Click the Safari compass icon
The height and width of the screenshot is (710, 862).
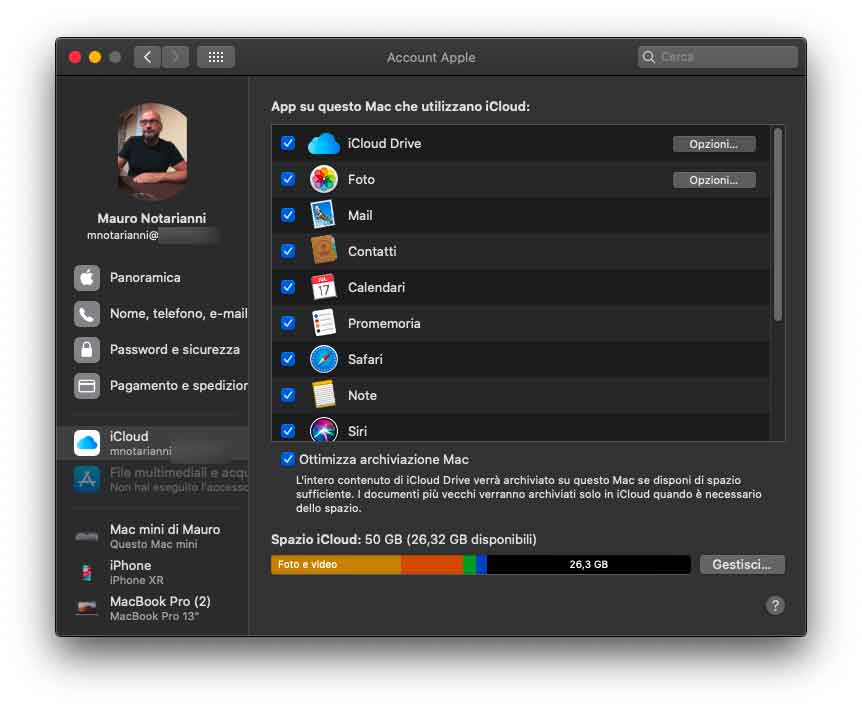point(323,359)
